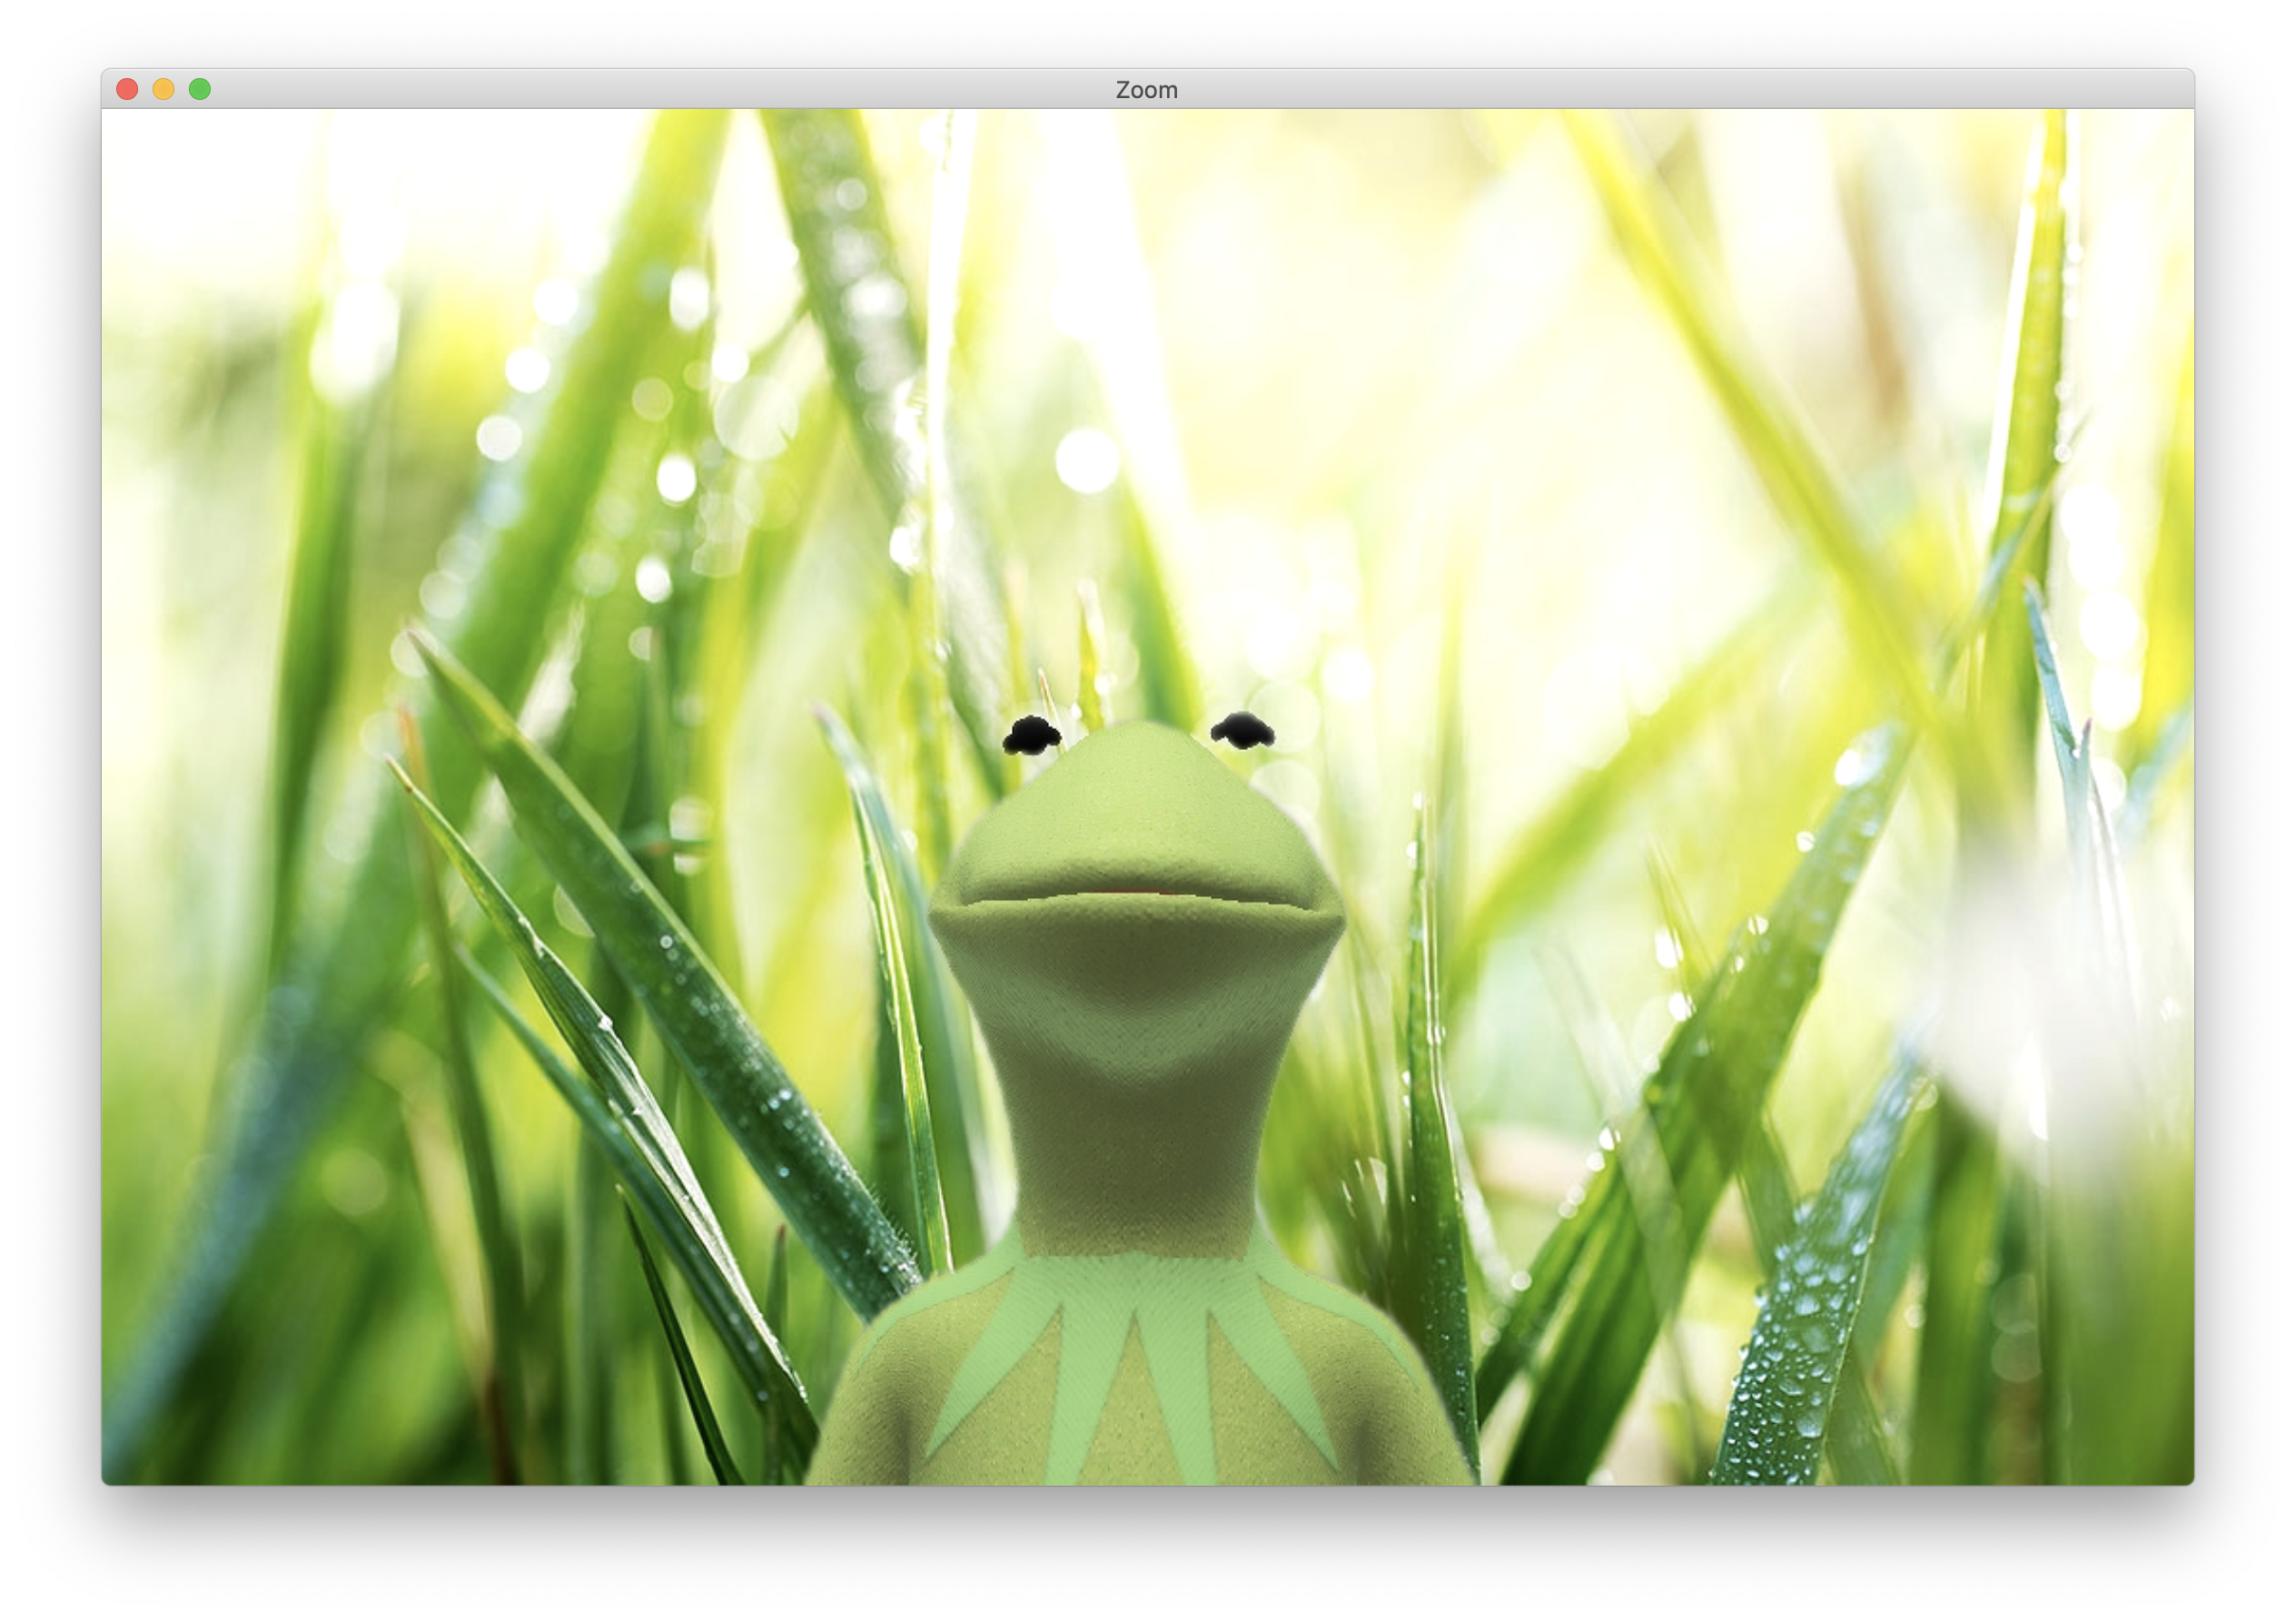This screenshot has height=1620, width=2296.
Task: Close the Zoom window with the red button
Action: [127, 90]
